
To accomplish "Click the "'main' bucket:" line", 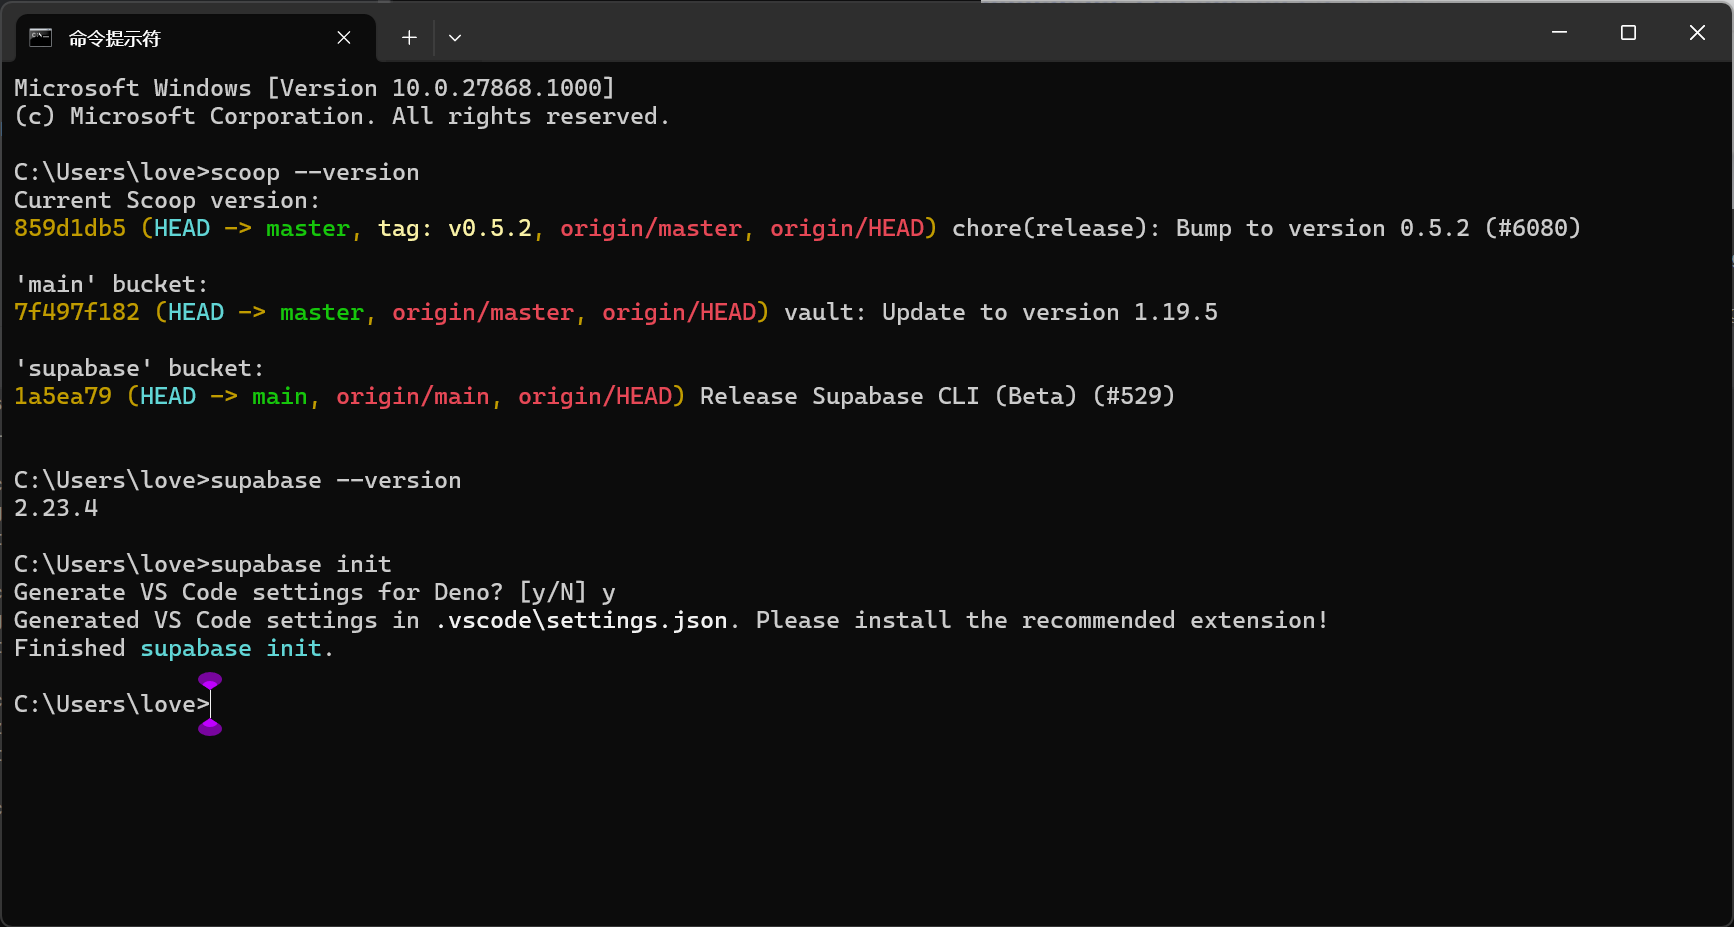I will (x=111, y=284).
